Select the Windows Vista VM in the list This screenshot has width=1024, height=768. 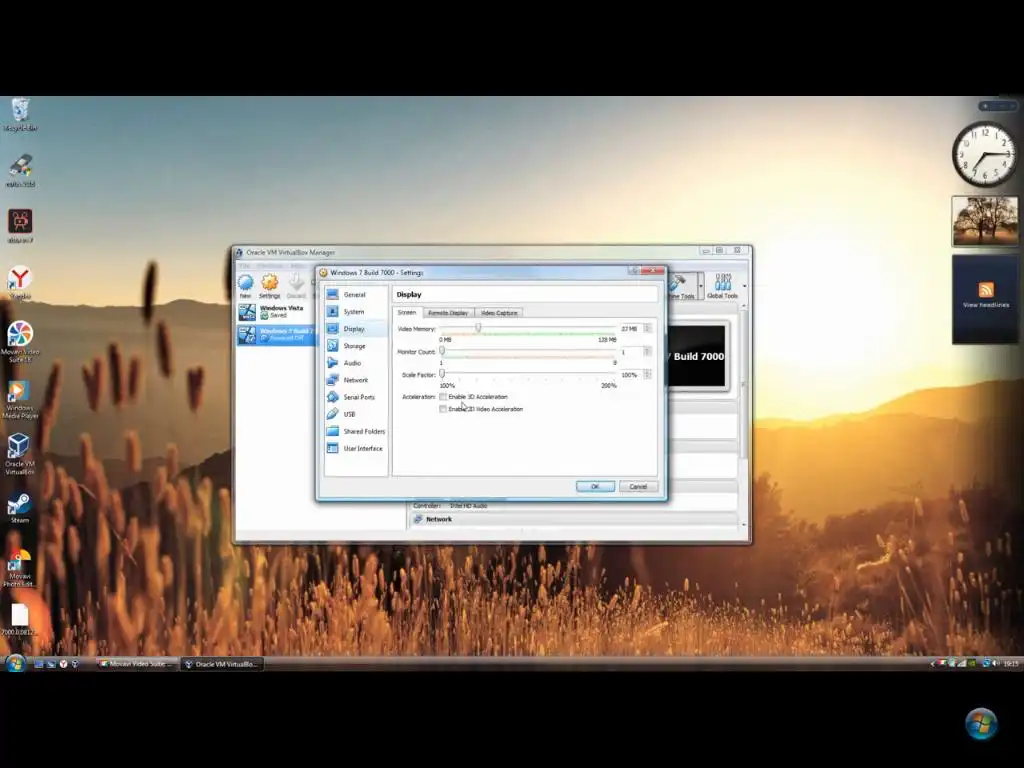[x=276, y=312]
